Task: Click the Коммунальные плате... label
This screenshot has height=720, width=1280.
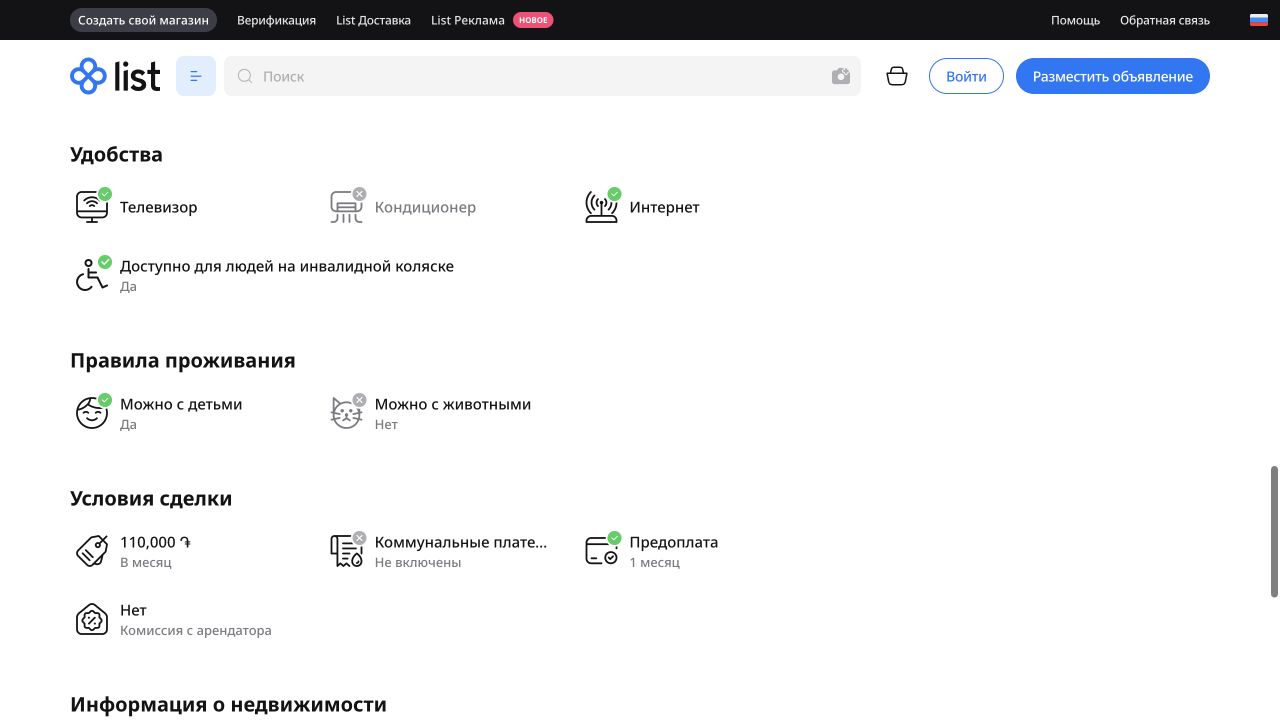Action: point(461,542)
